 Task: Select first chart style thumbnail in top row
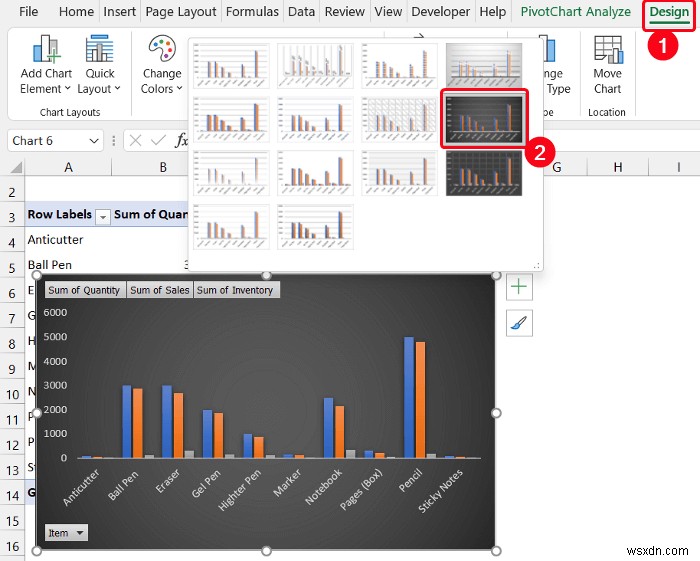(231, 66)
